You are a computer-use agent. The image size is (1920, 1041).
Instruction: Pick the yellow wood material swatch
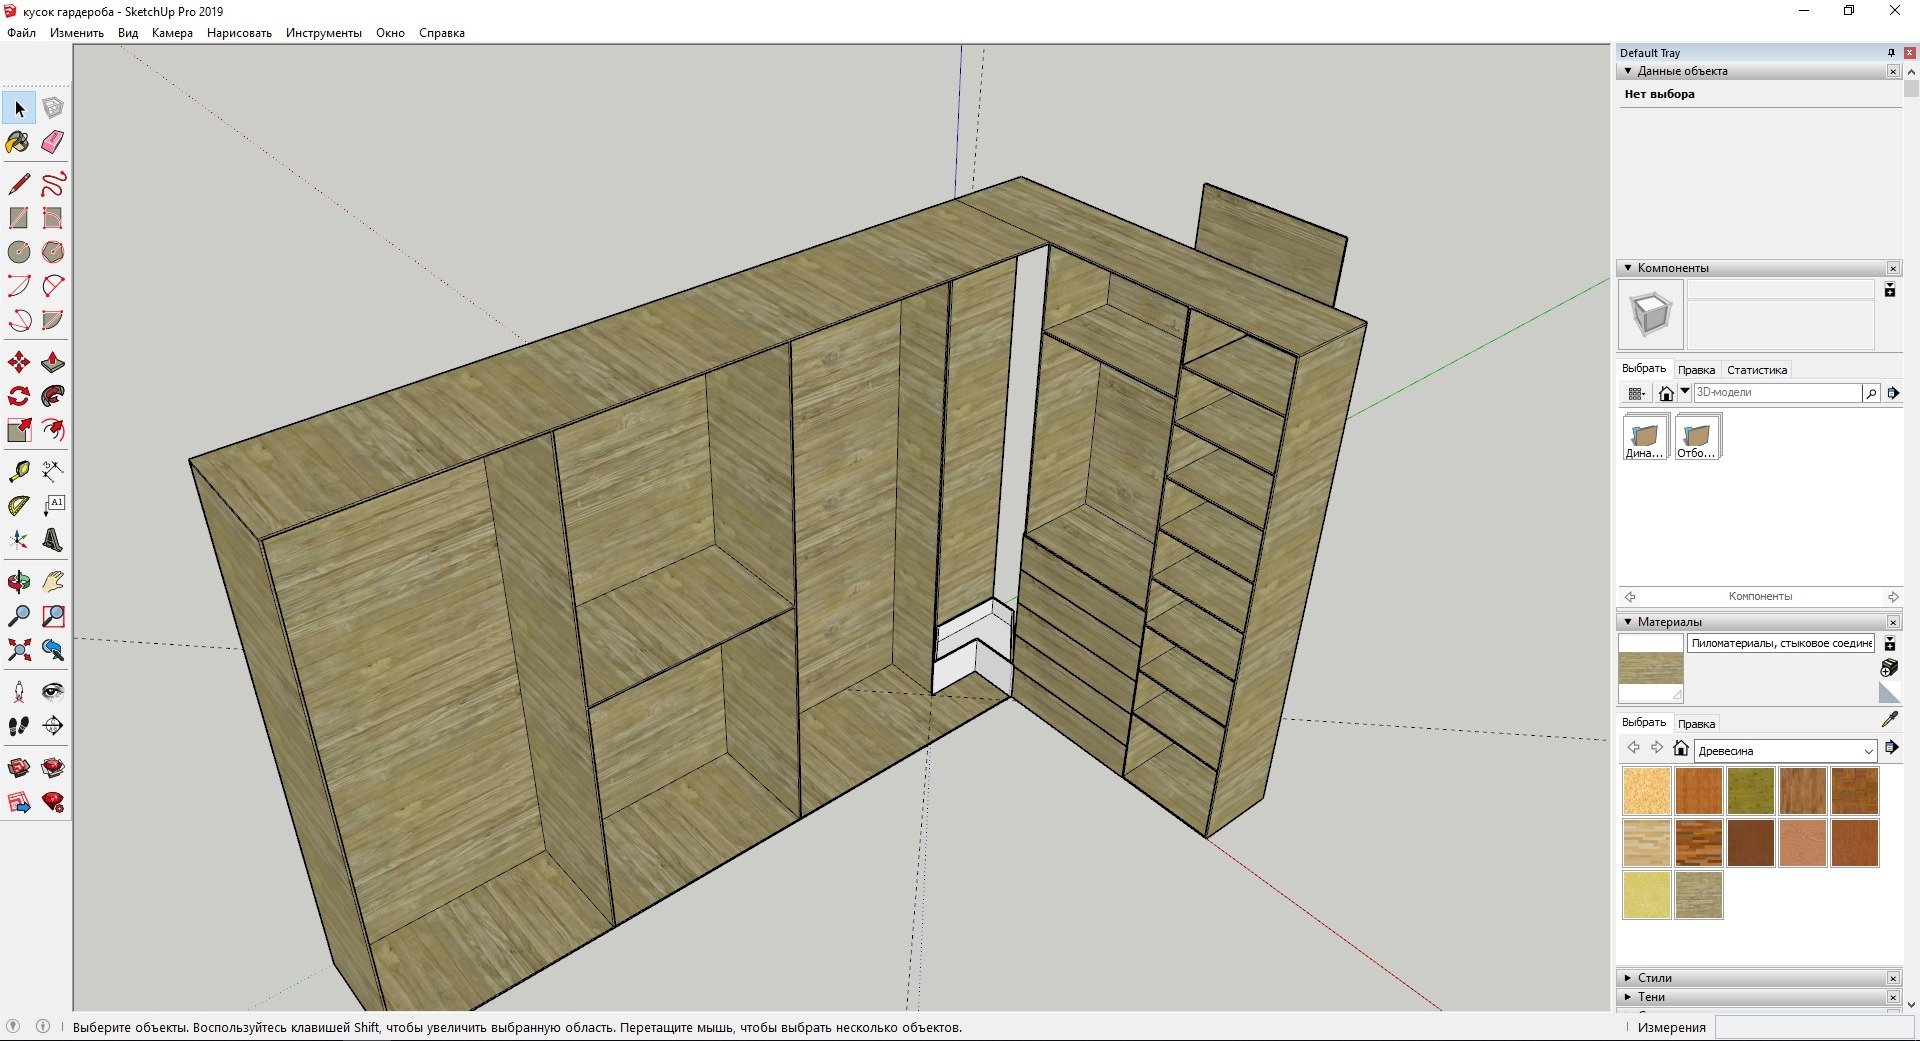[x=1646, y=894]
